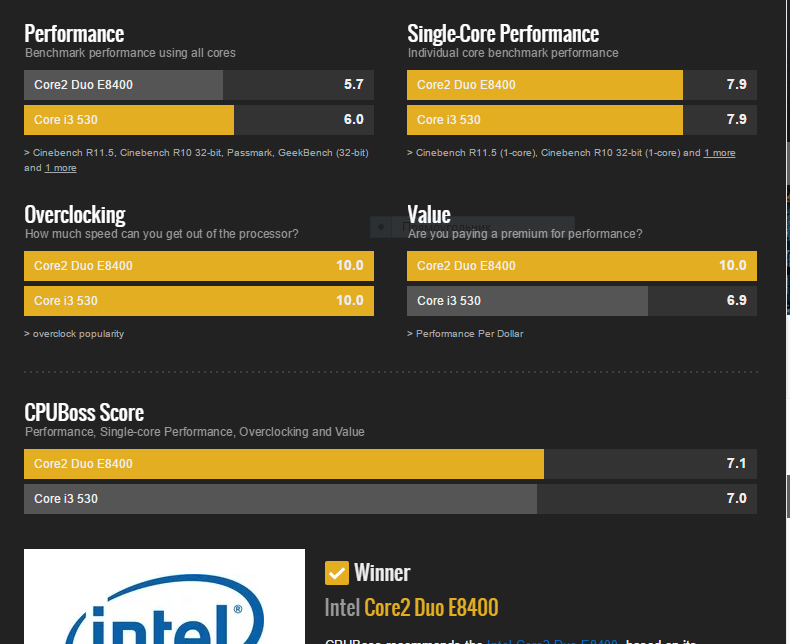Viewport: 790px width, 644px height.
Task: Click Core2 Duo E8400 Single-Core Performance bar
Action: (581, 85)
